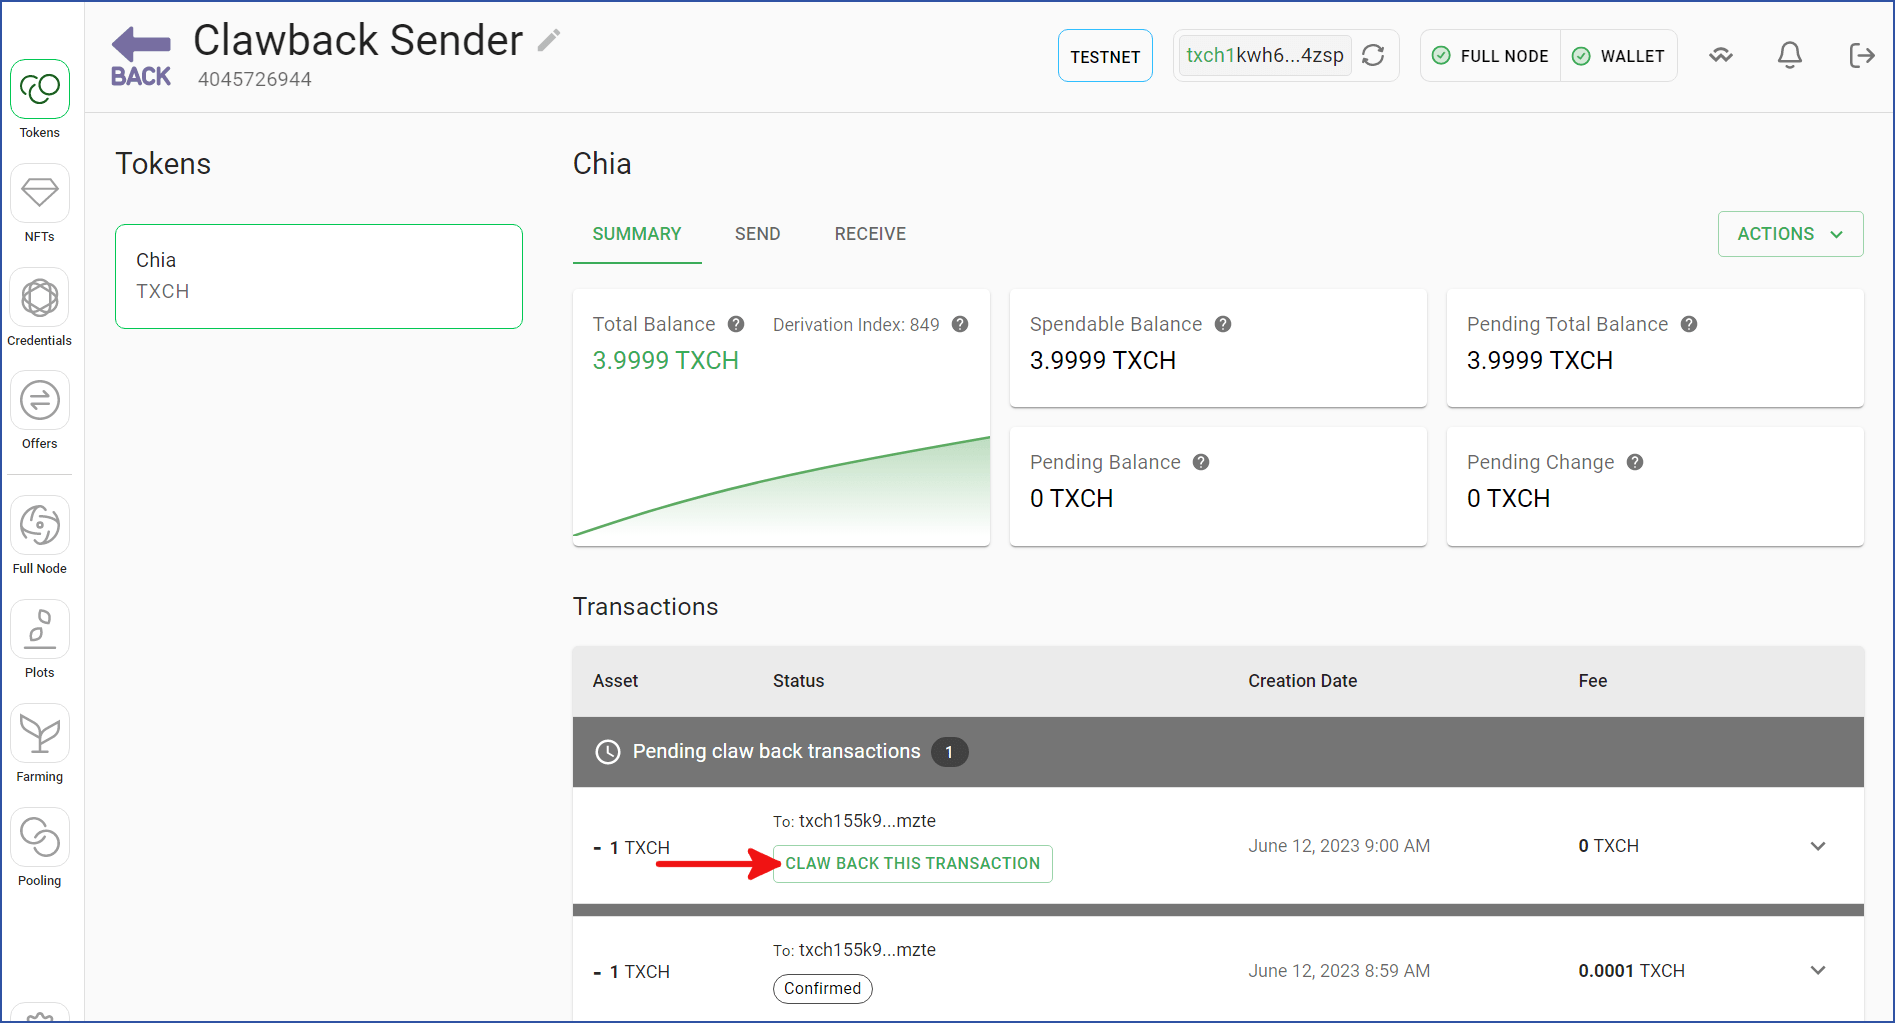This screenshot has width=1895, height=1023.
Task: Open the Offers panel
Action: pyautogui.click(x=39, y=400)
